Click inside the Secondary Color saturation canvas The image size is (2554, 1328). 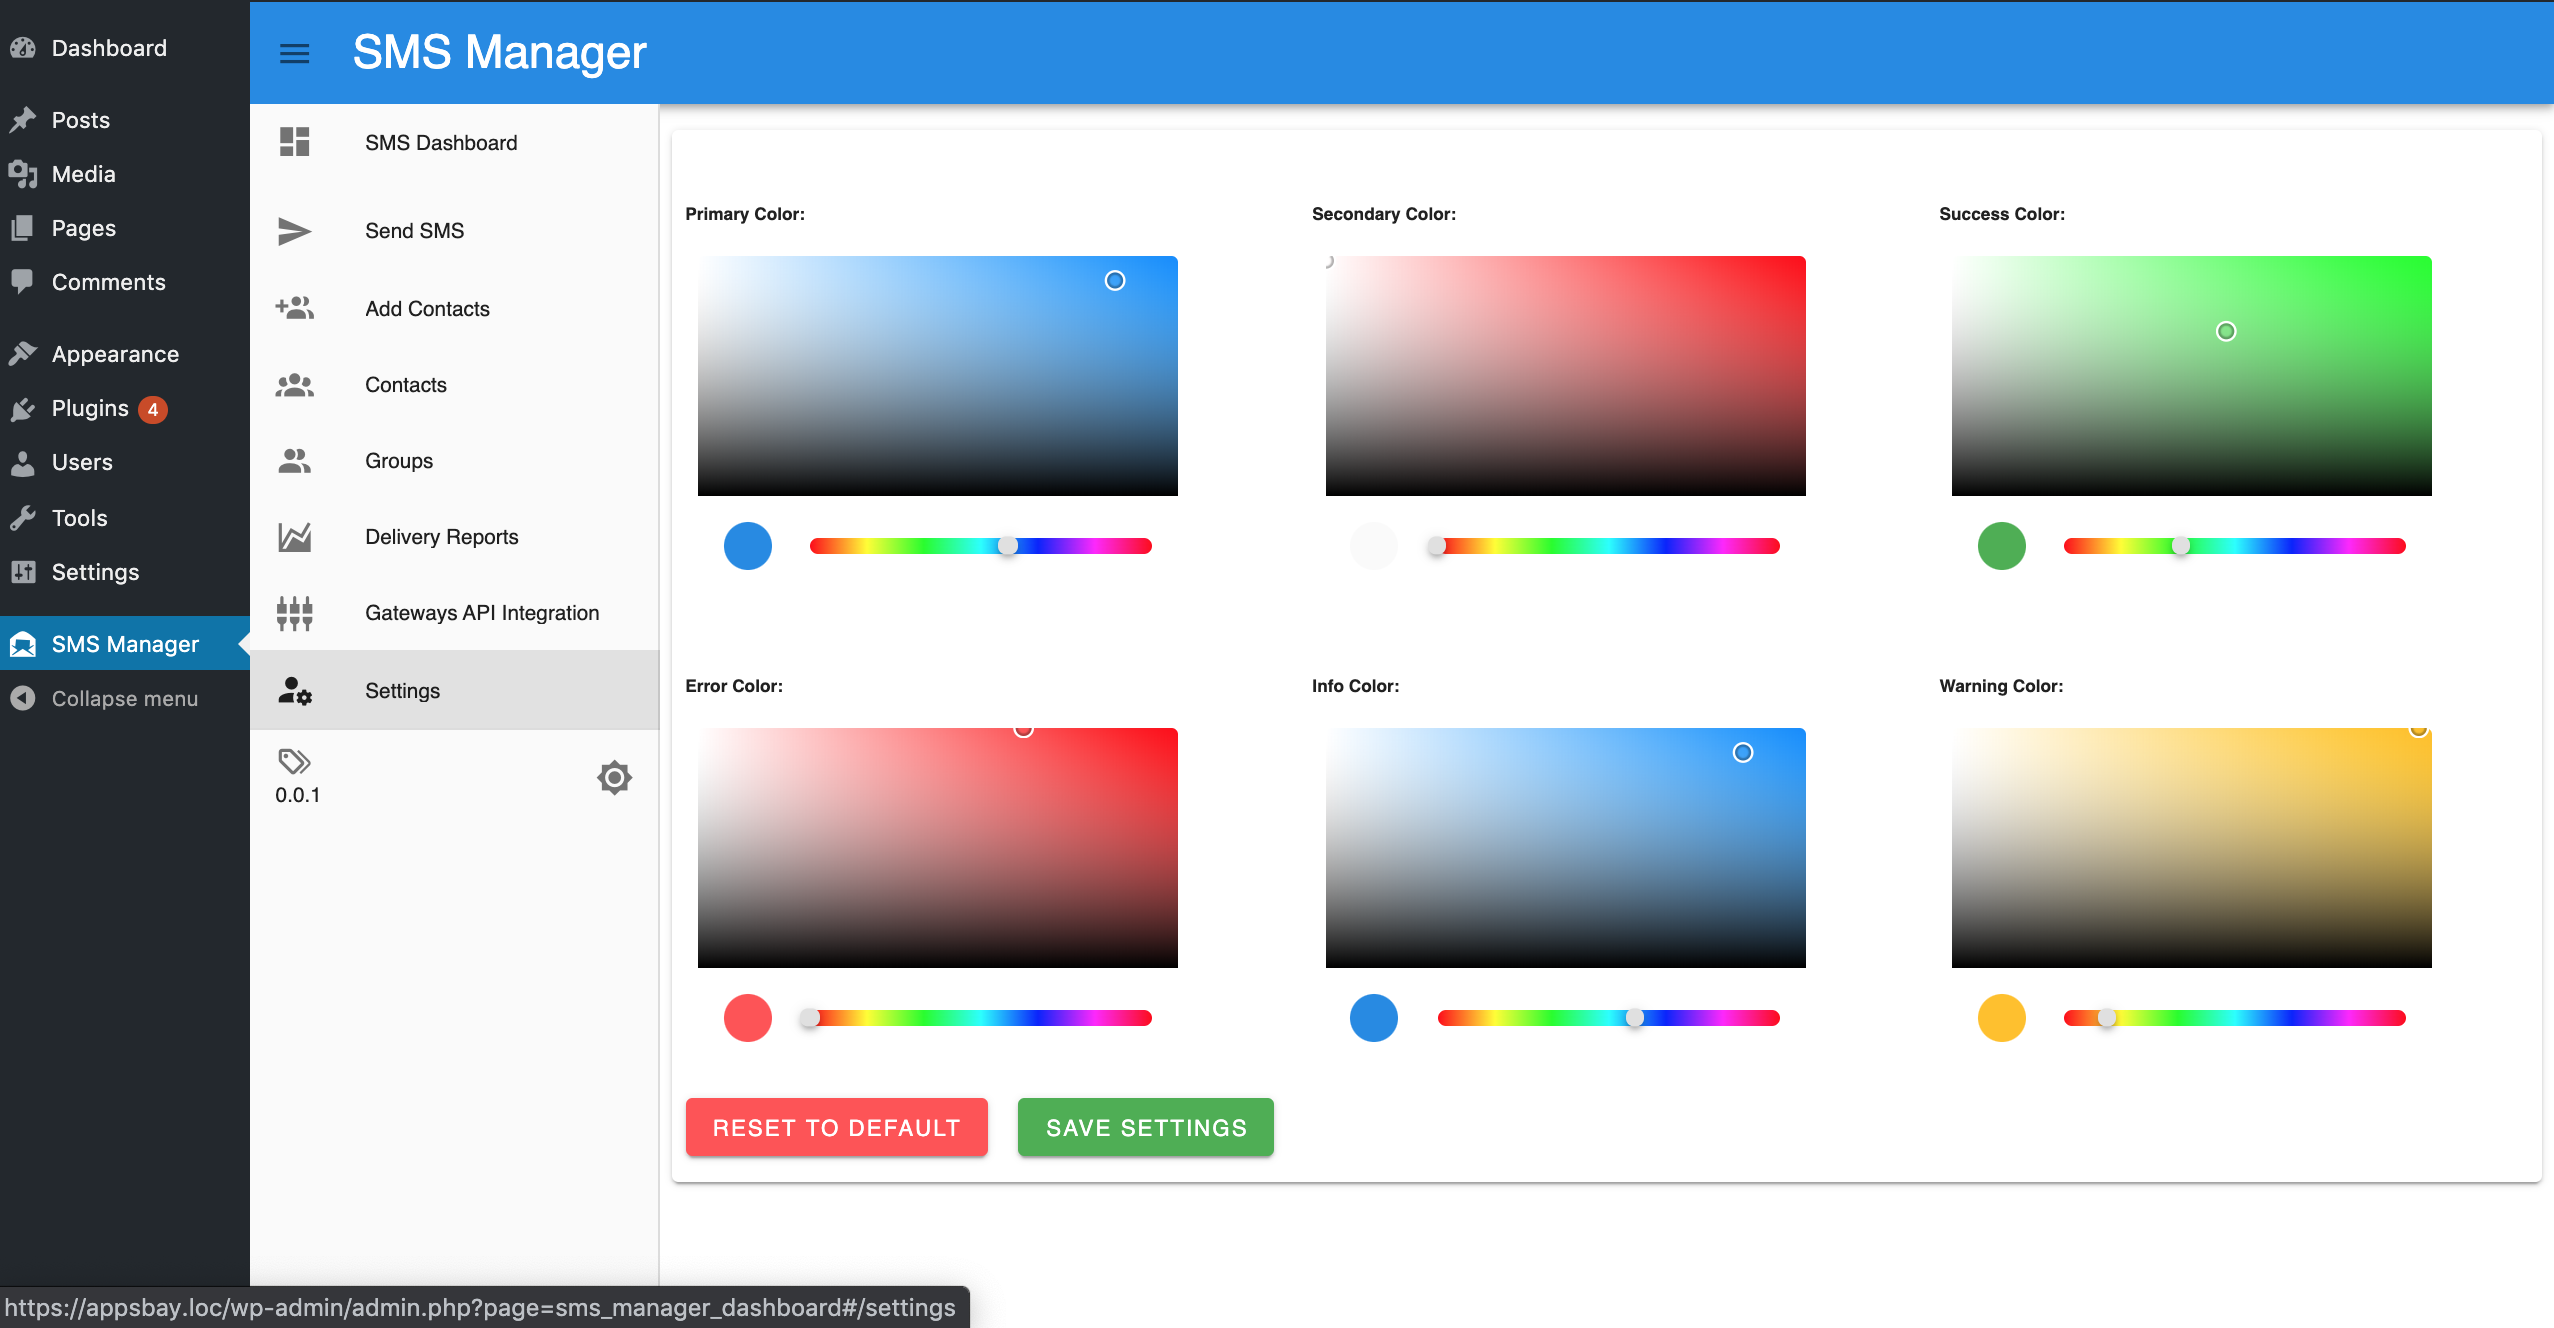click(x=1565, y=376)
